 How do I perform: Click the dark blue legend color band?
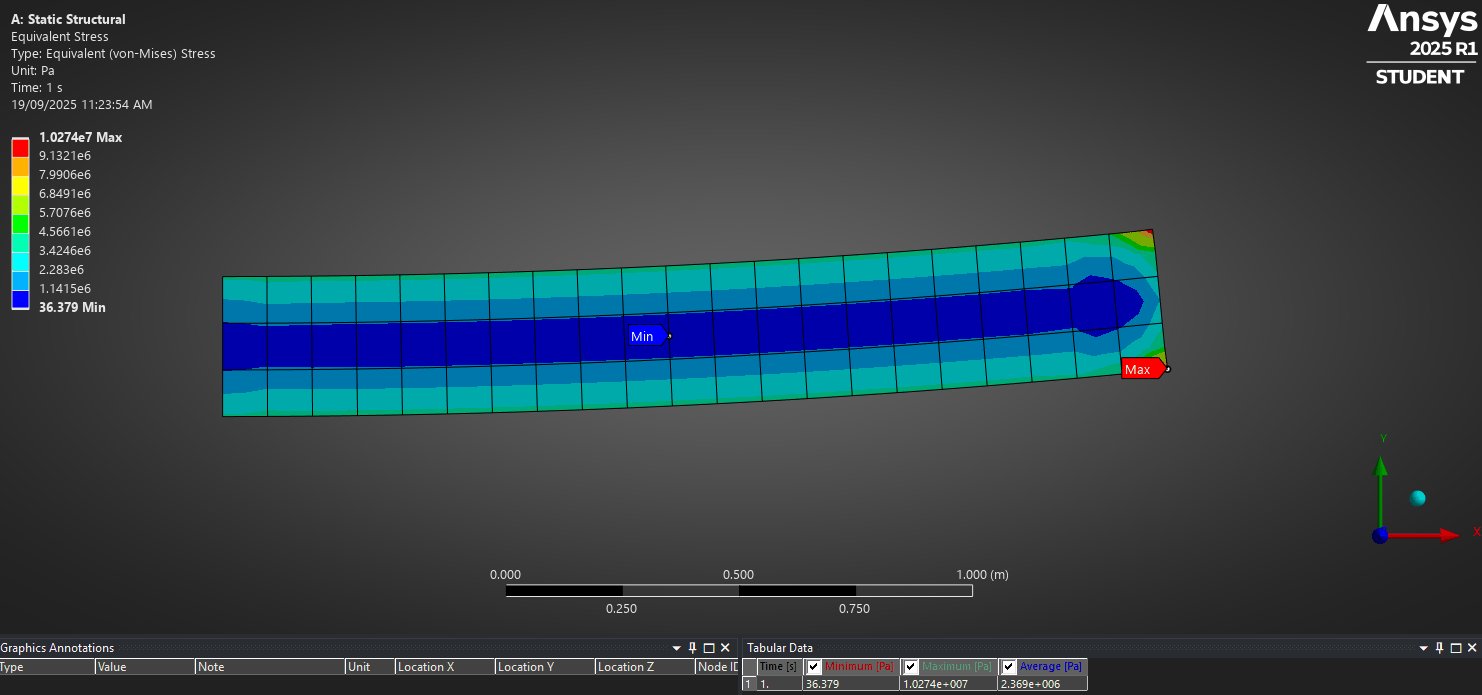20,298
